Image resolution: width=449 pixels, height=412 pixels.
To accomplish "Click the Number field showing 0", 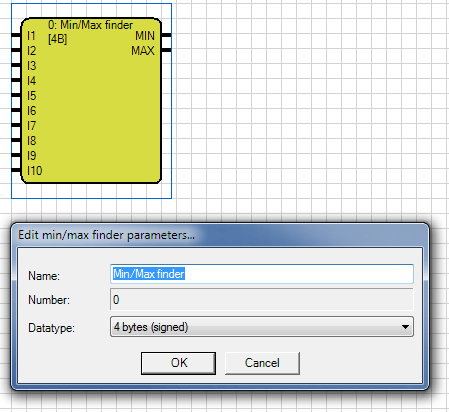I will pyautogui.click(x=262, y=300).
